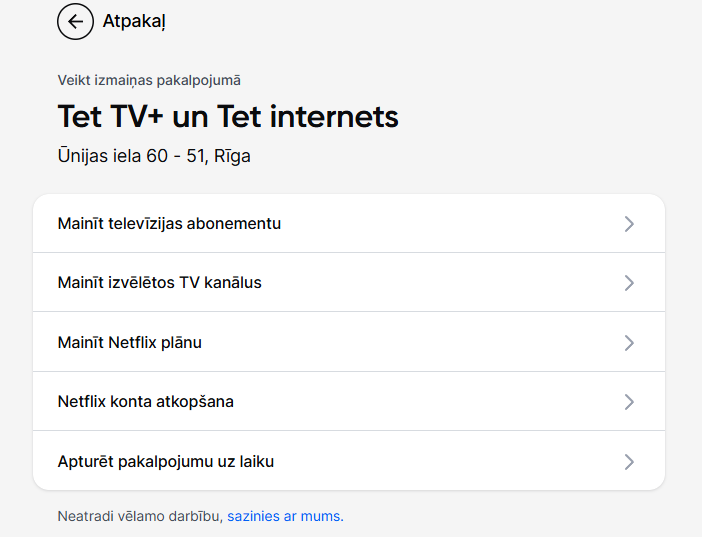The image size is (702, 537).
Task: Click empty middle of television subscription row
Action: (448, 223)
